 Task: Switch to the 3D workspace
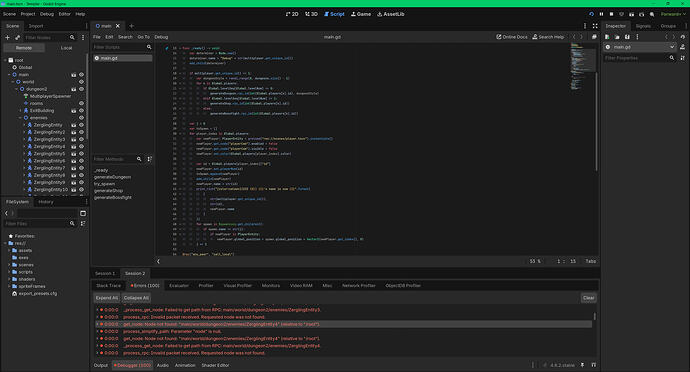[311, 14]
